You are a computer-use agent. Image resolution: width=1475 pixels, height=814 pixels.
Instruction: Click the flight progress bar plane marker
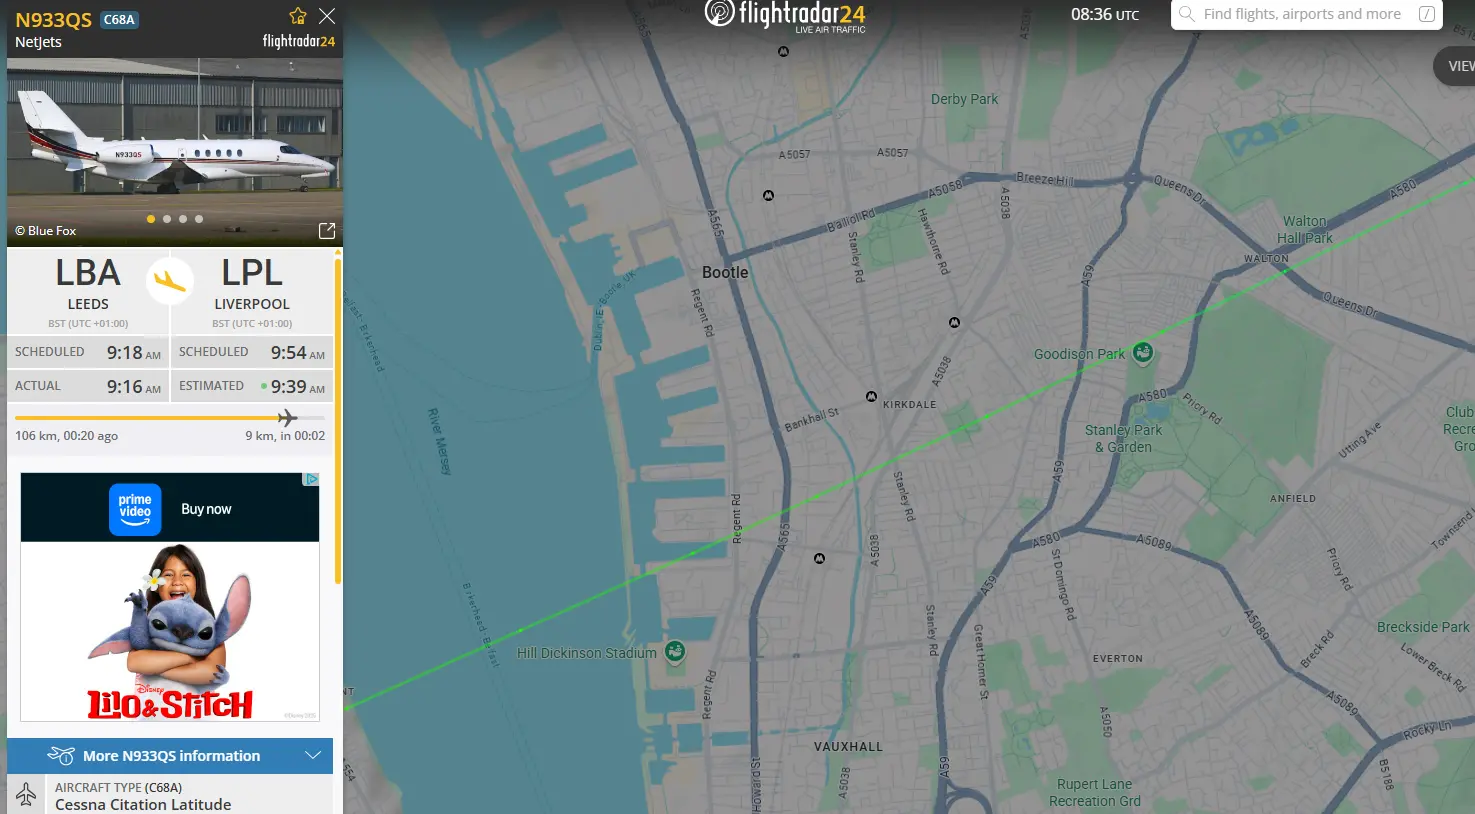[x=287, y=417]
